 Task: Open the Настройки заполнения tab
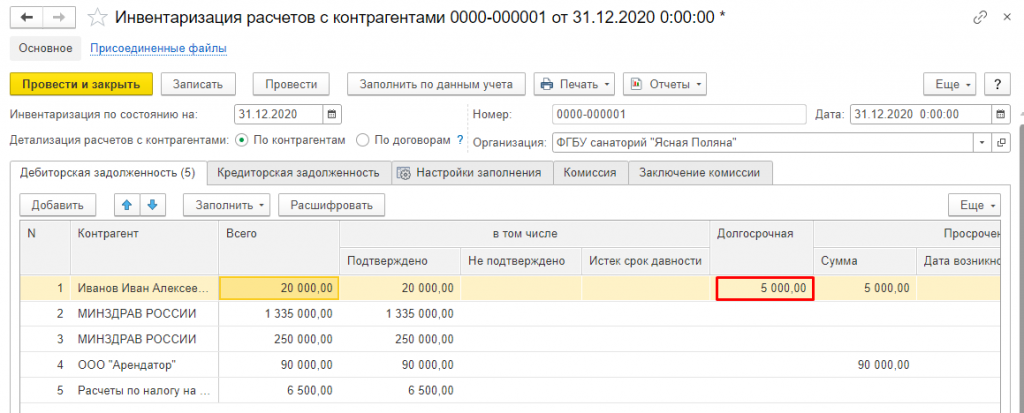(x=471, y=173)
